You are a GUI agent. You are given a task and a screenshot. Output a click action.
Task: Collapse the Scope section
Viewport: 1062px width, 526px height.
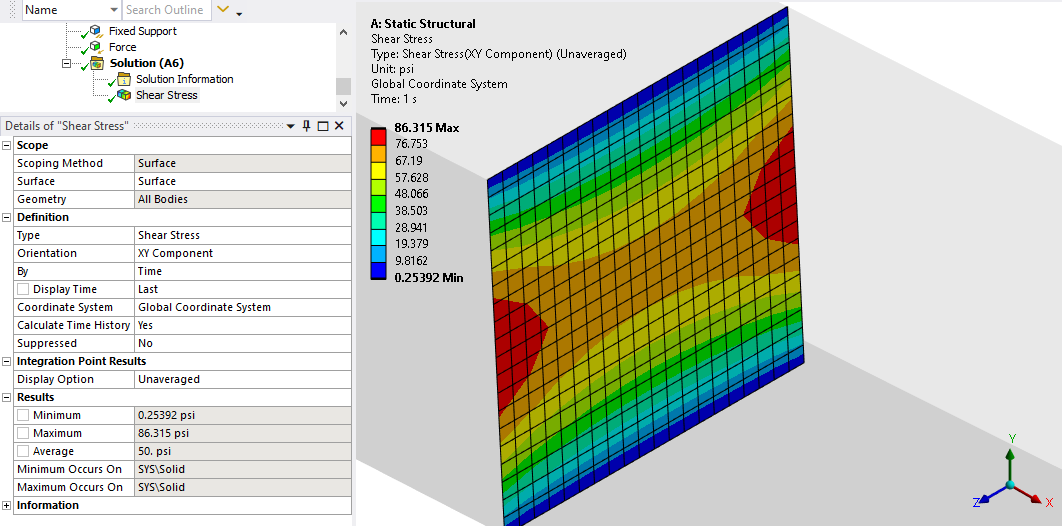coord(7,145)
